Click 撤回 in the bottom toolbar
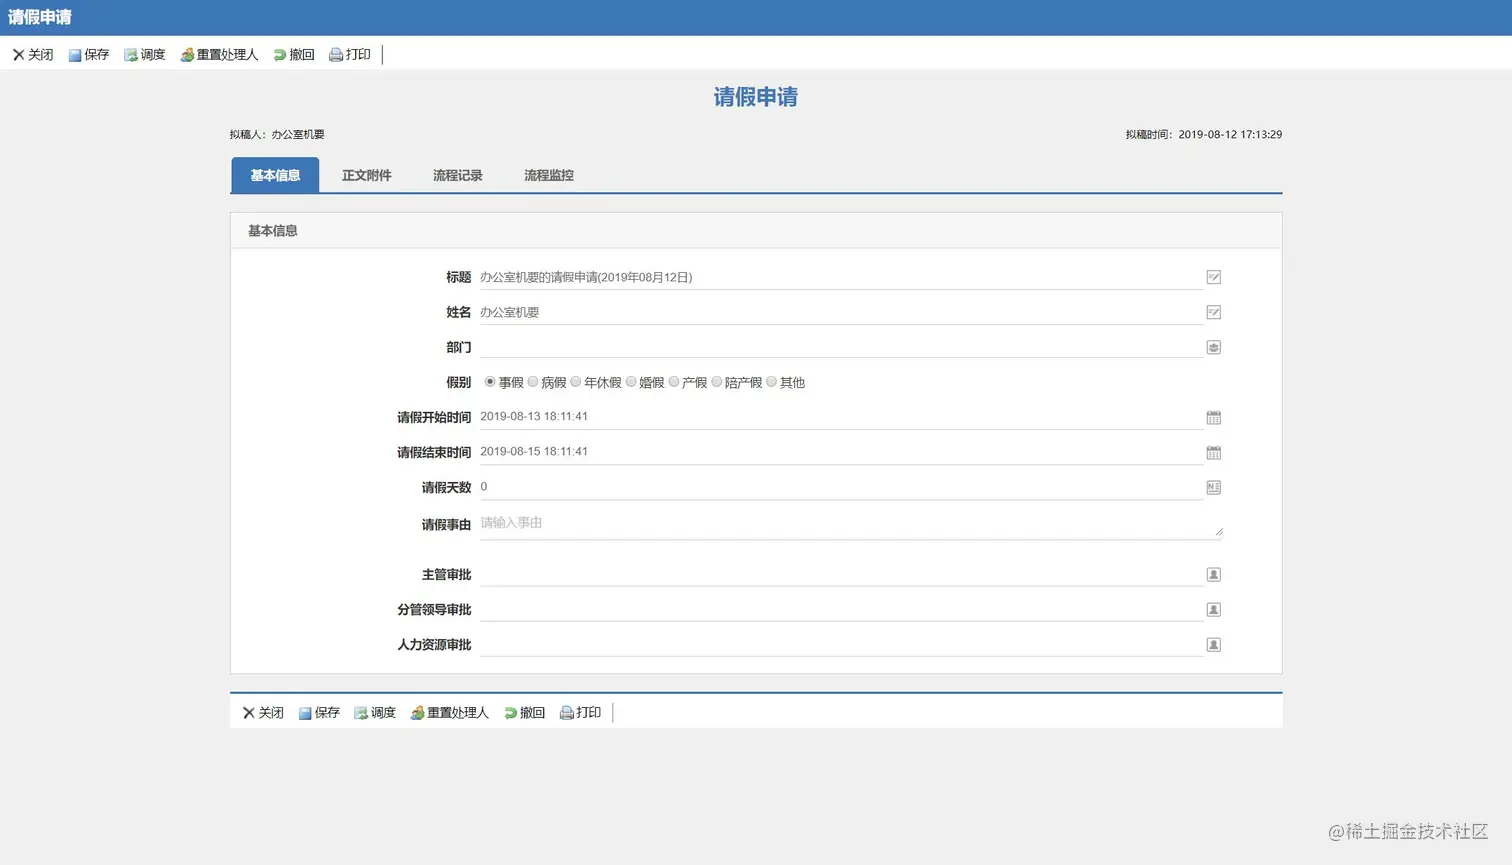 tap(524, 713)
